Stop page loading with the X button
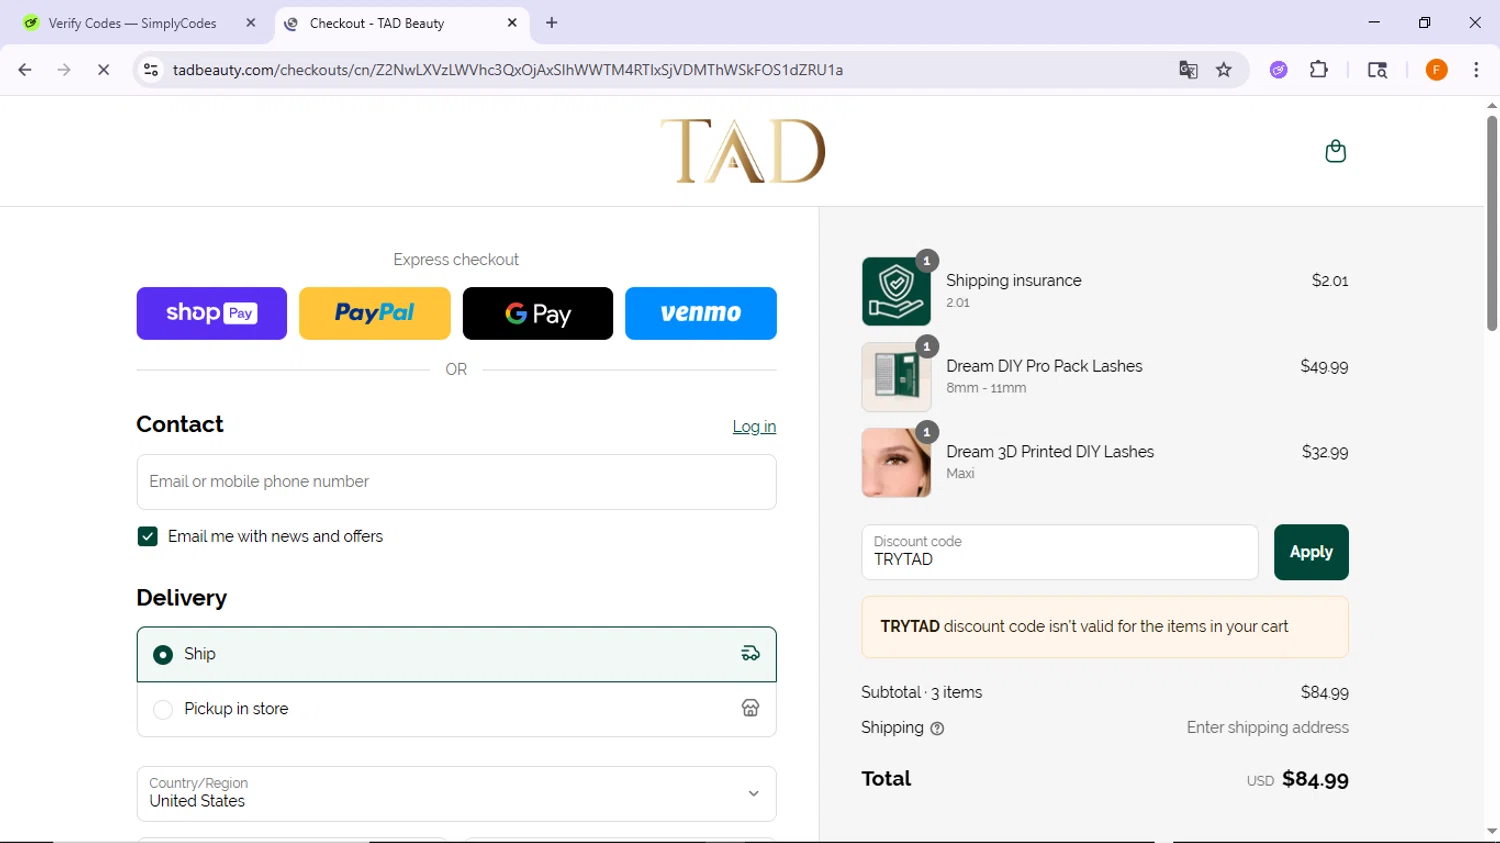The height and width of the screenshot is (843, 1500). pyautogui.click(x=103, y=70)
